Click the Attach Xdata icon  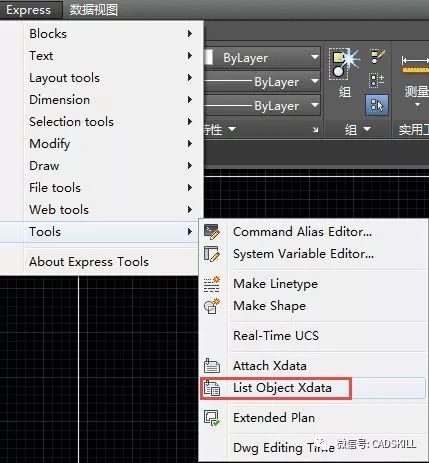coord(212,366)
